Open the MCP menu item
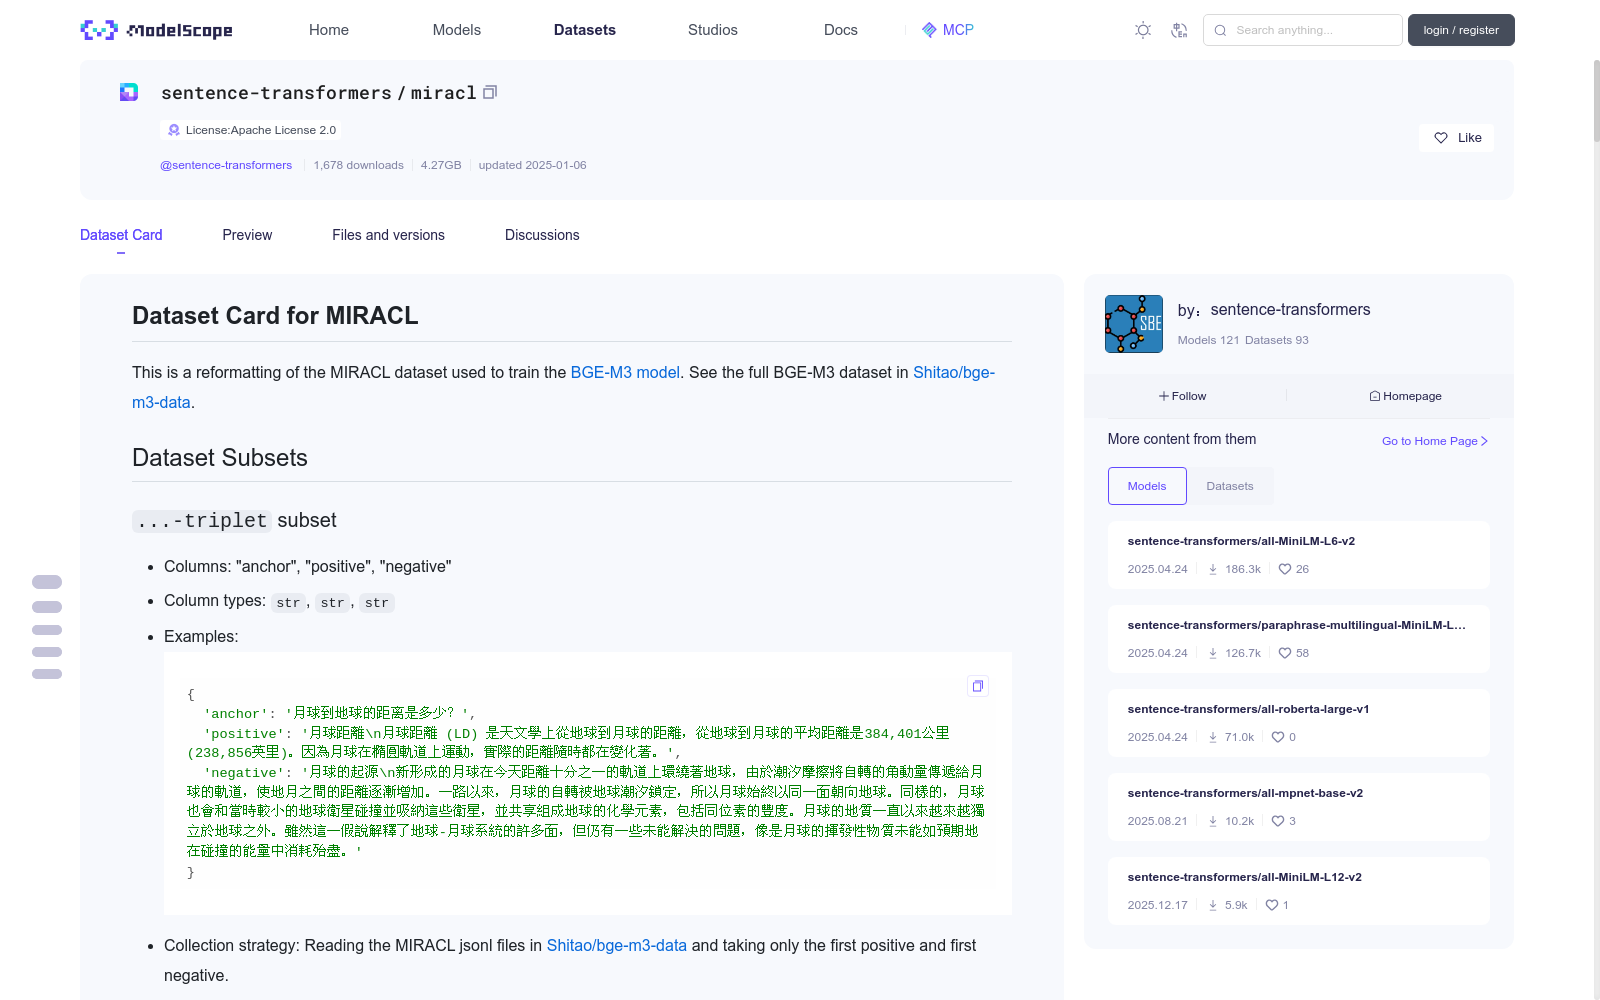This screenshot has width=1600, height=1000. (x=948, y=30)
